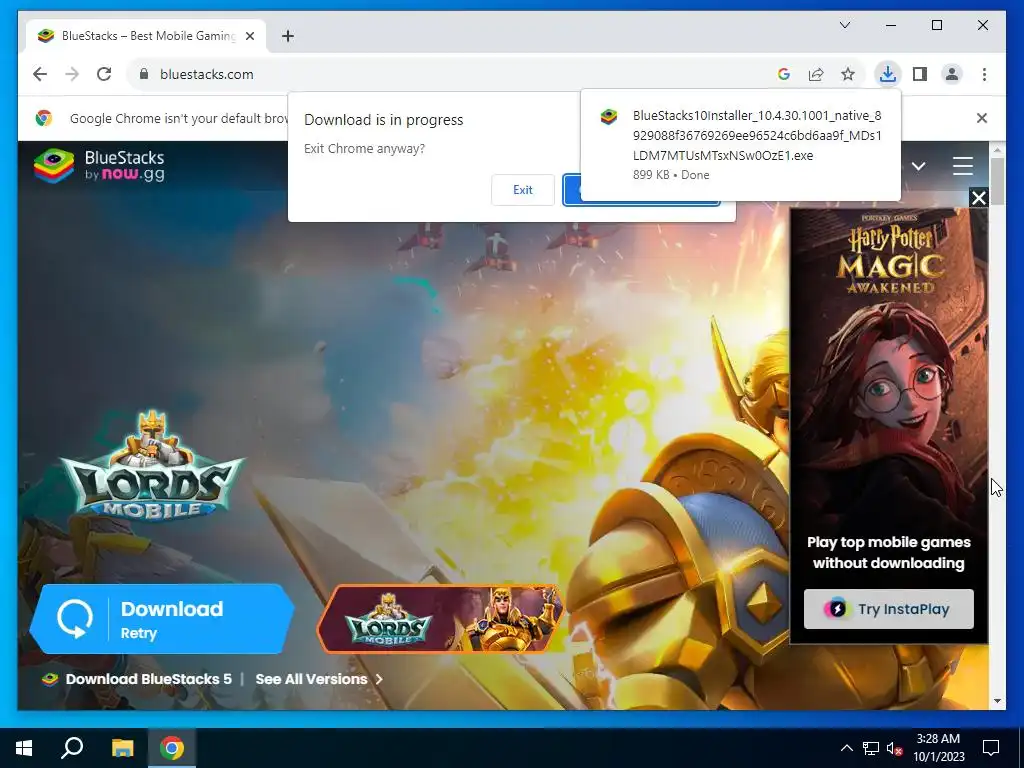The image size is (1024, 768).
Task: Open Windows taskbar search
Action: pos(72,748)
